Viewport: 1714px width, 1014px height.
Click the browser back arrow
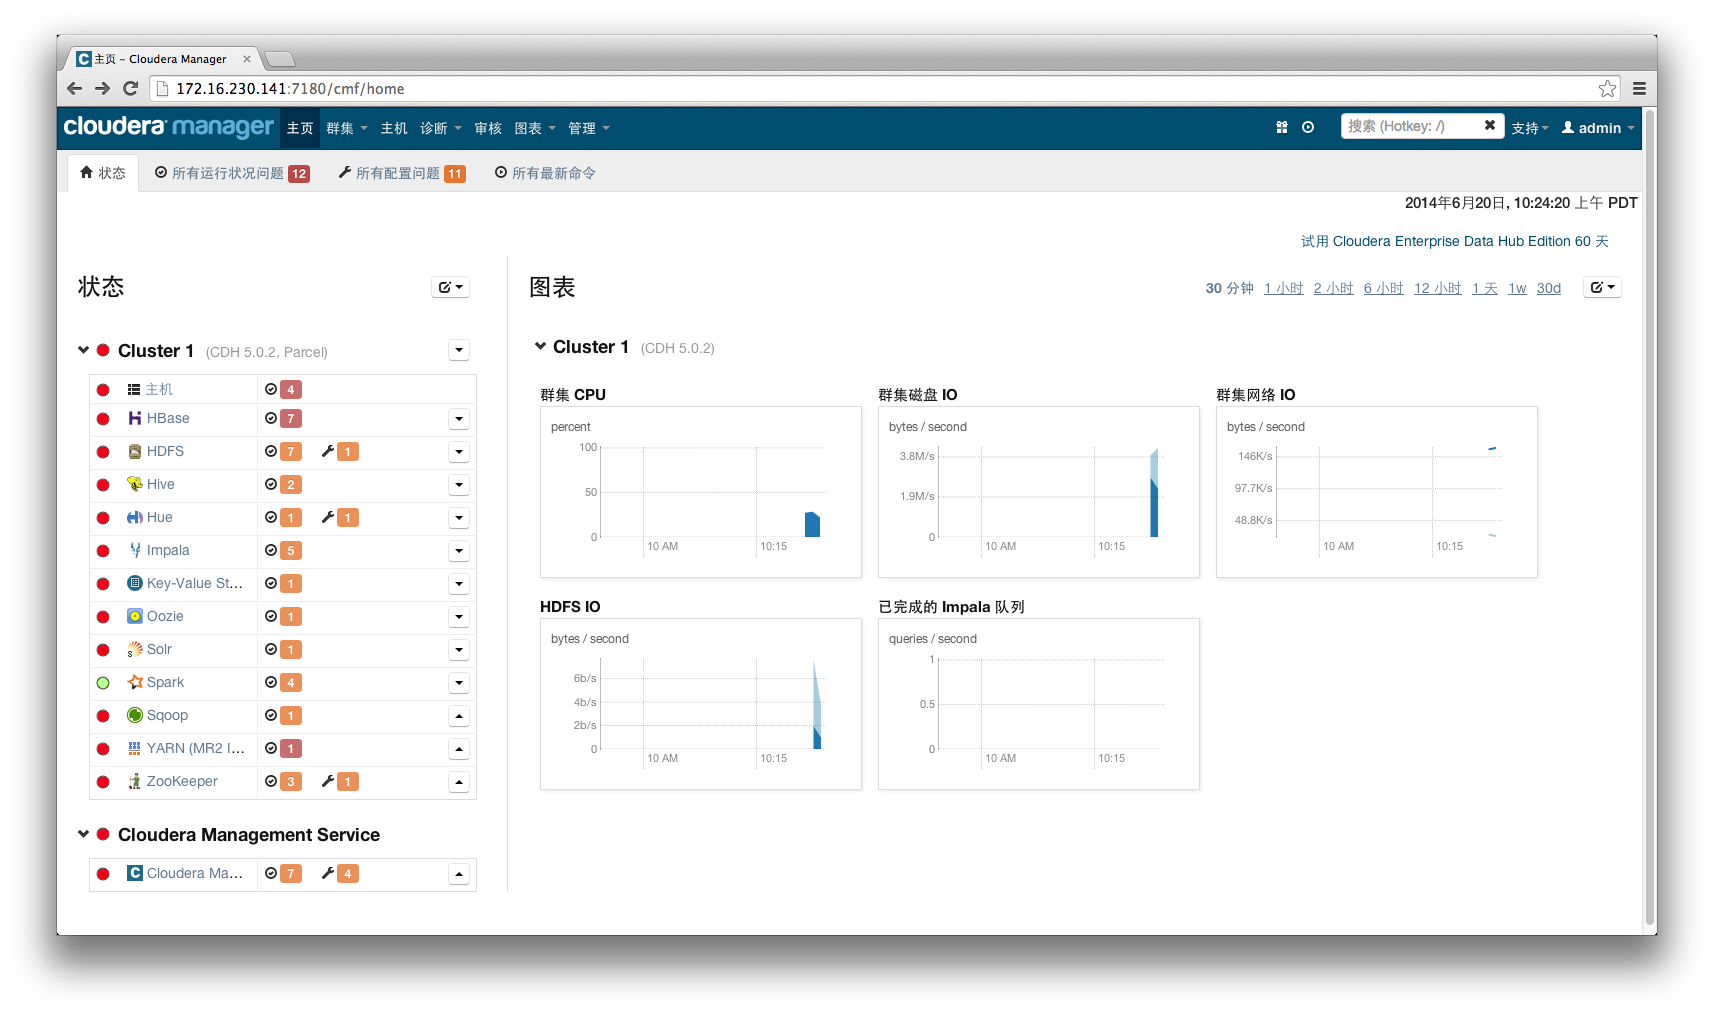pyautogui.click(x=74, y=88)
